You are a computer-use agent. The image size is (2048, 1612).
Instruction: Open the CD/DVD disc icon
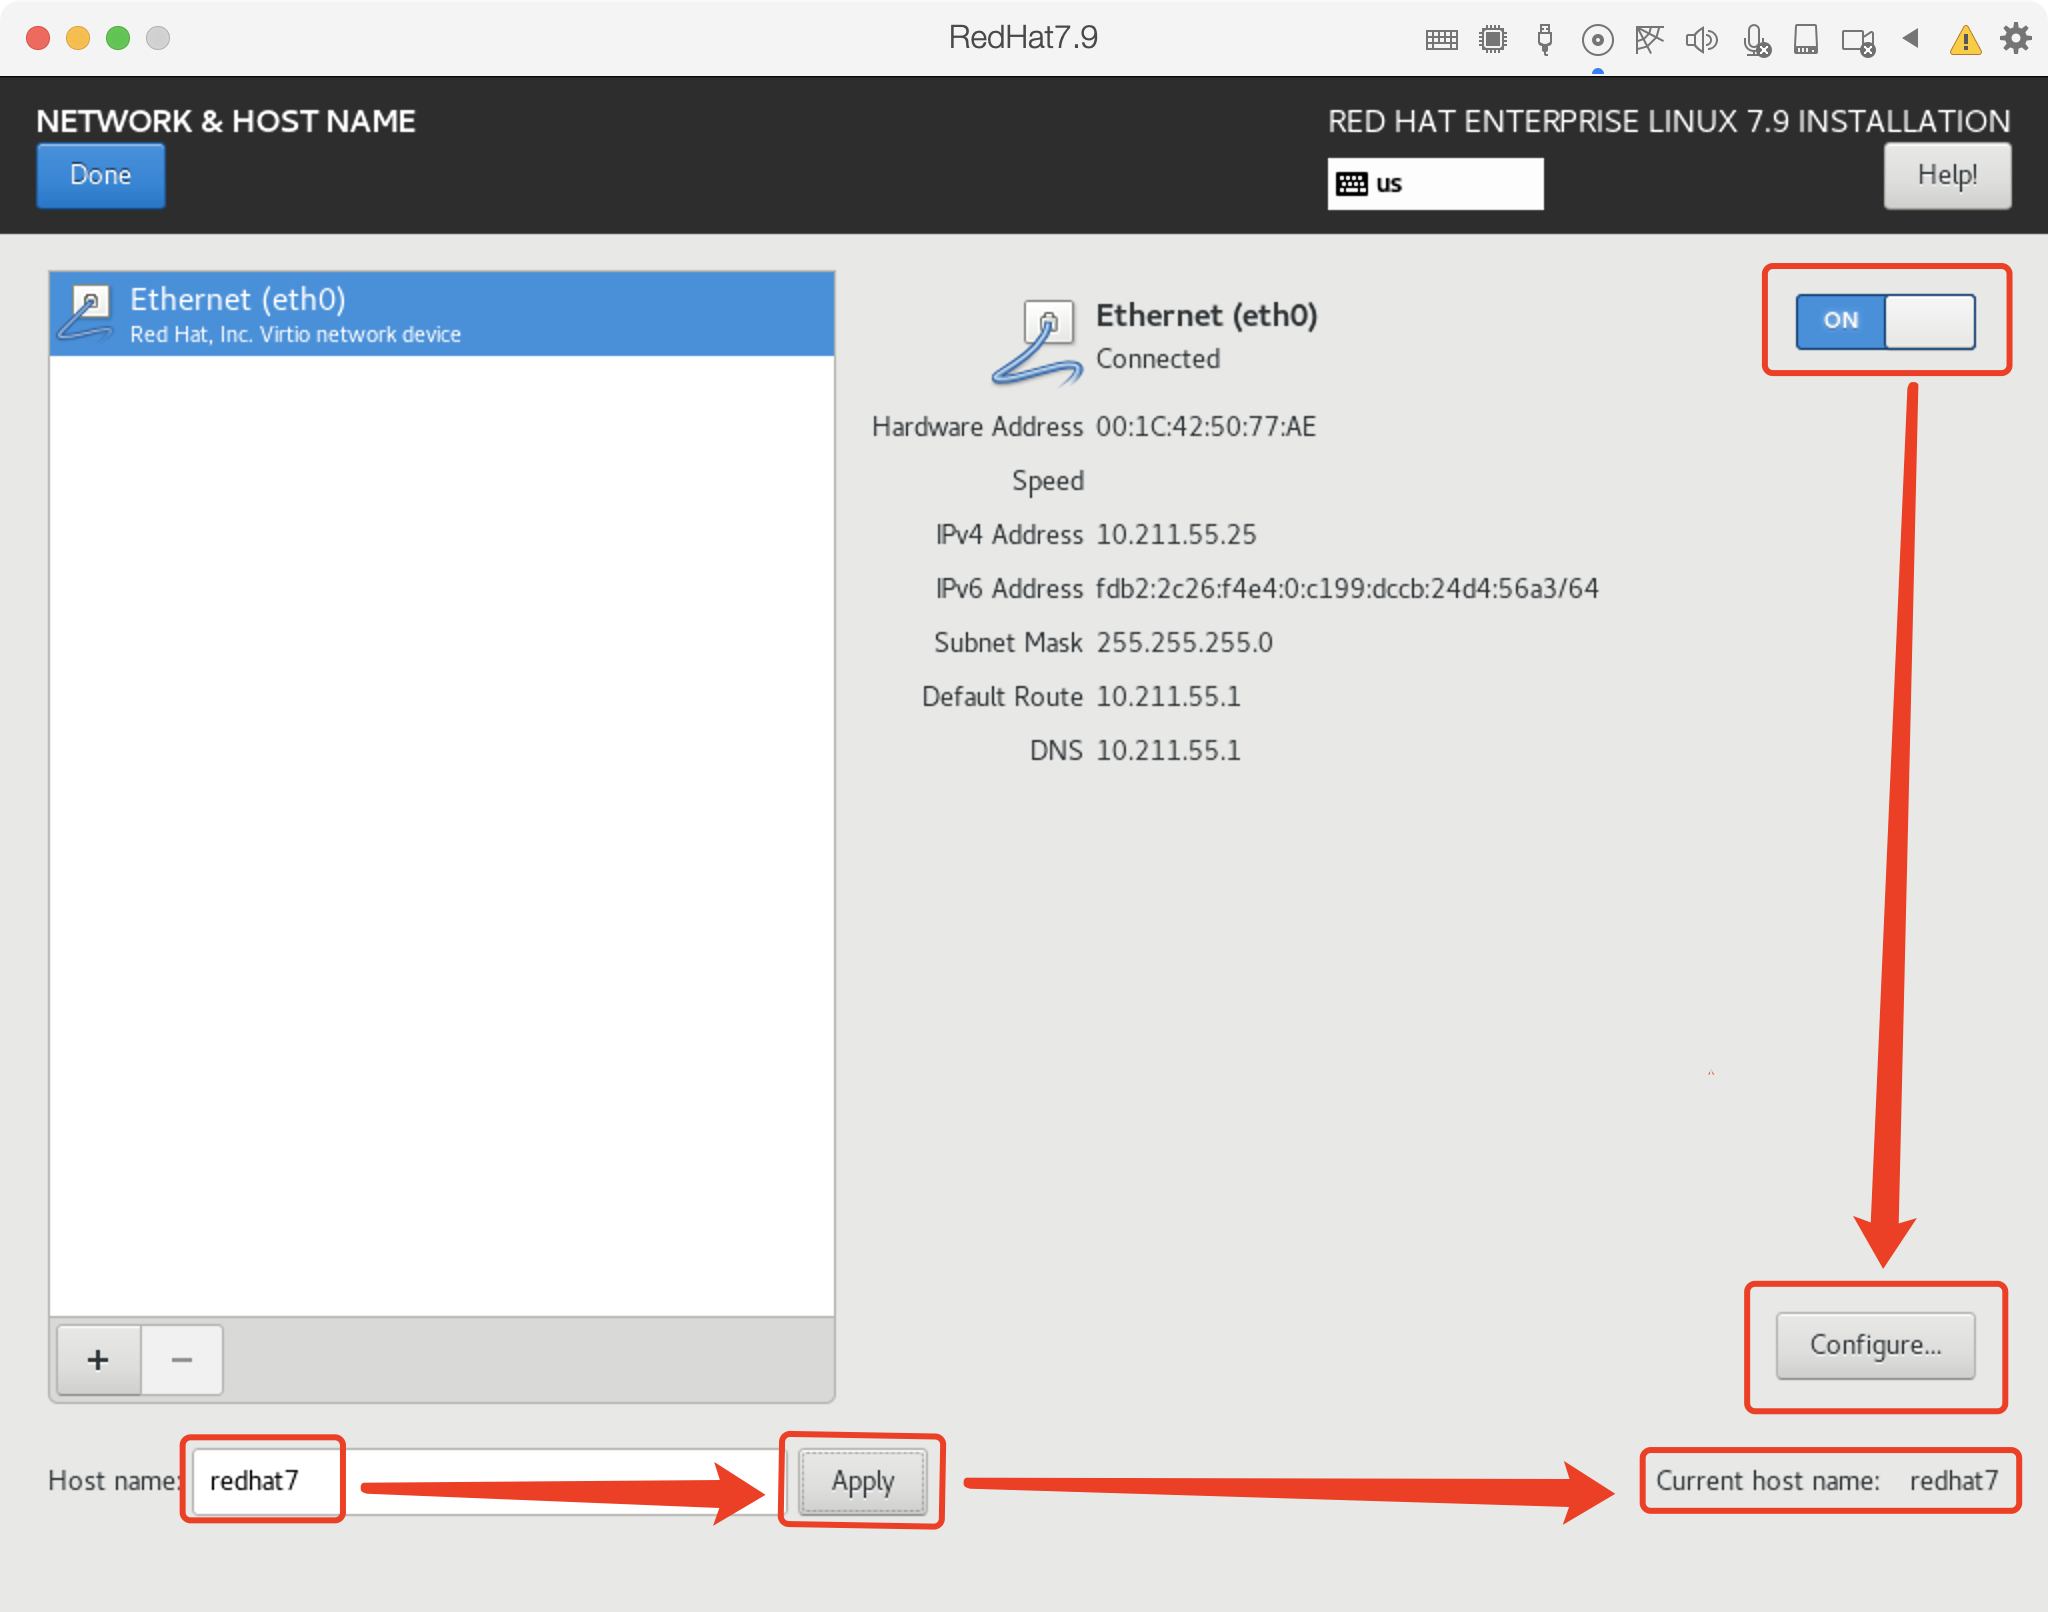point(1597,40)
